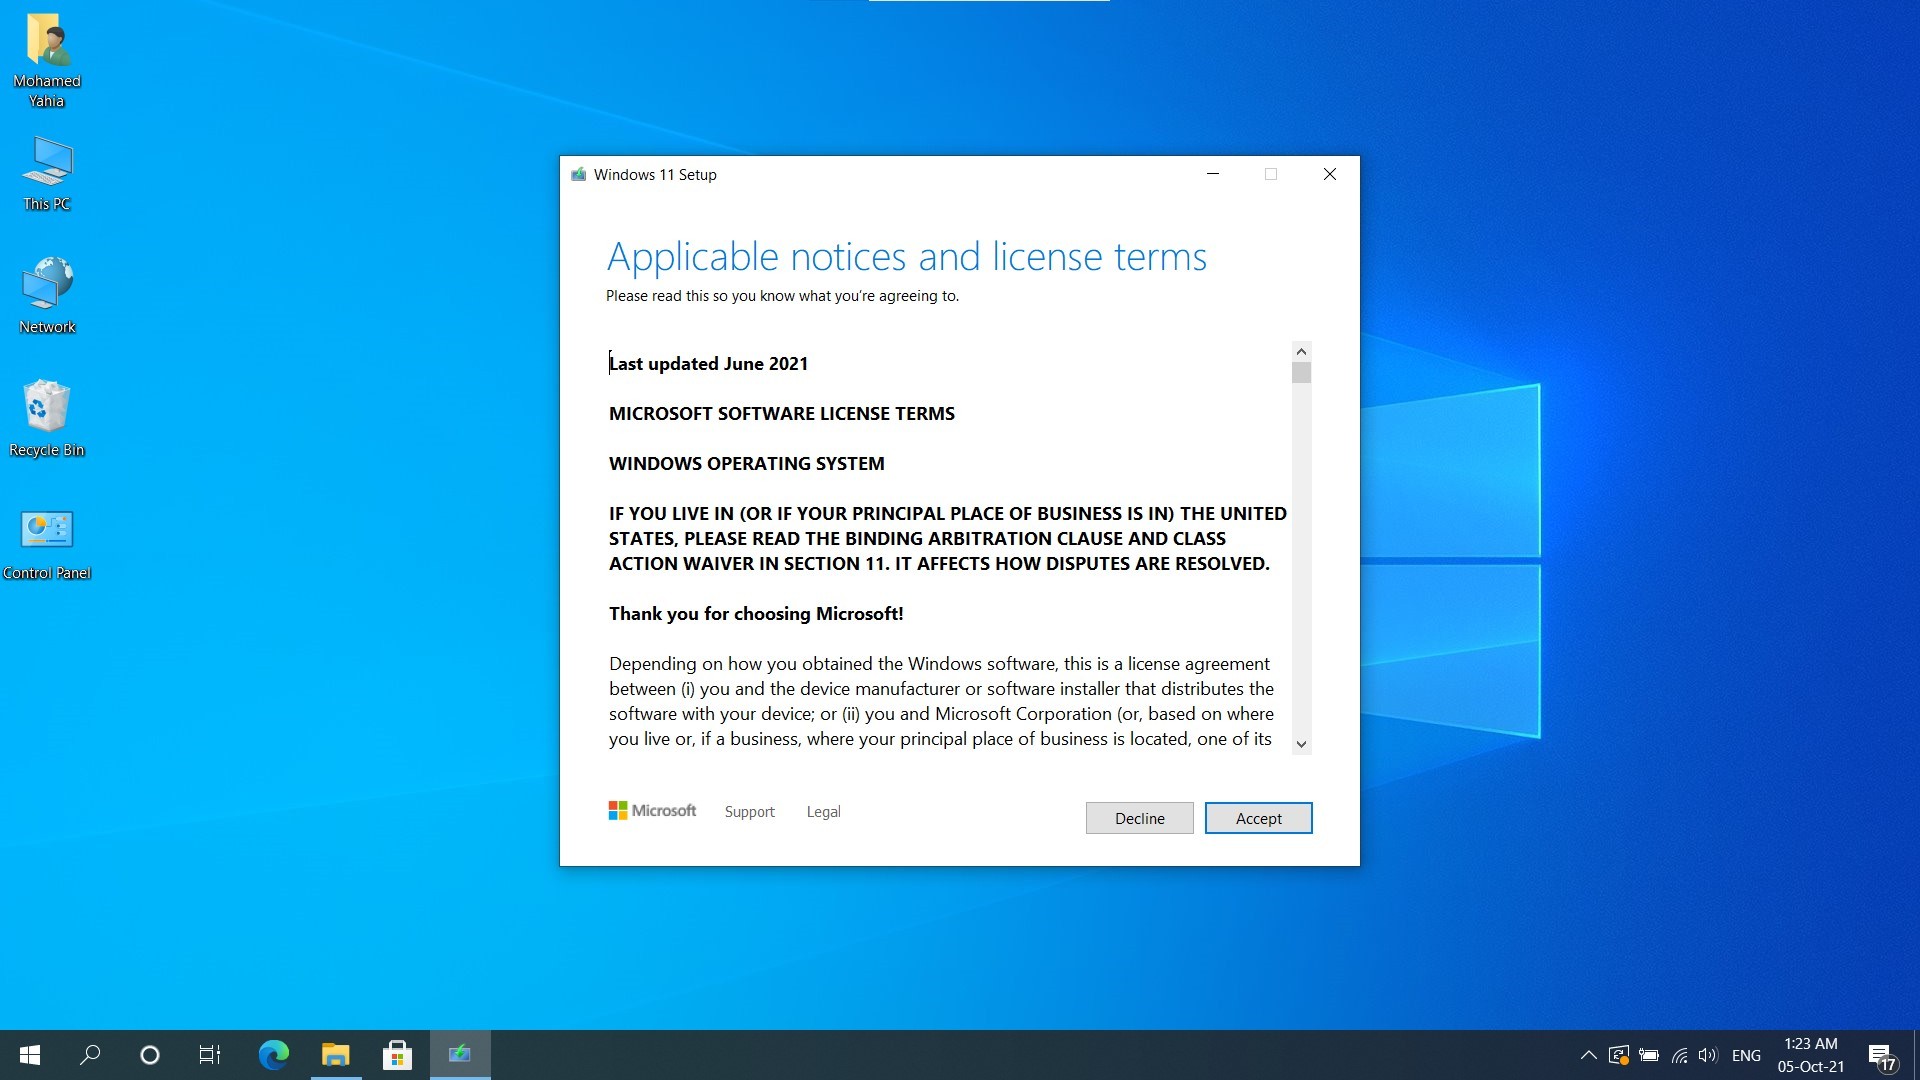The height and width of the screenshot is (1080, 1920).
Task: Open the Start menu
Action: pos(30,1055)
